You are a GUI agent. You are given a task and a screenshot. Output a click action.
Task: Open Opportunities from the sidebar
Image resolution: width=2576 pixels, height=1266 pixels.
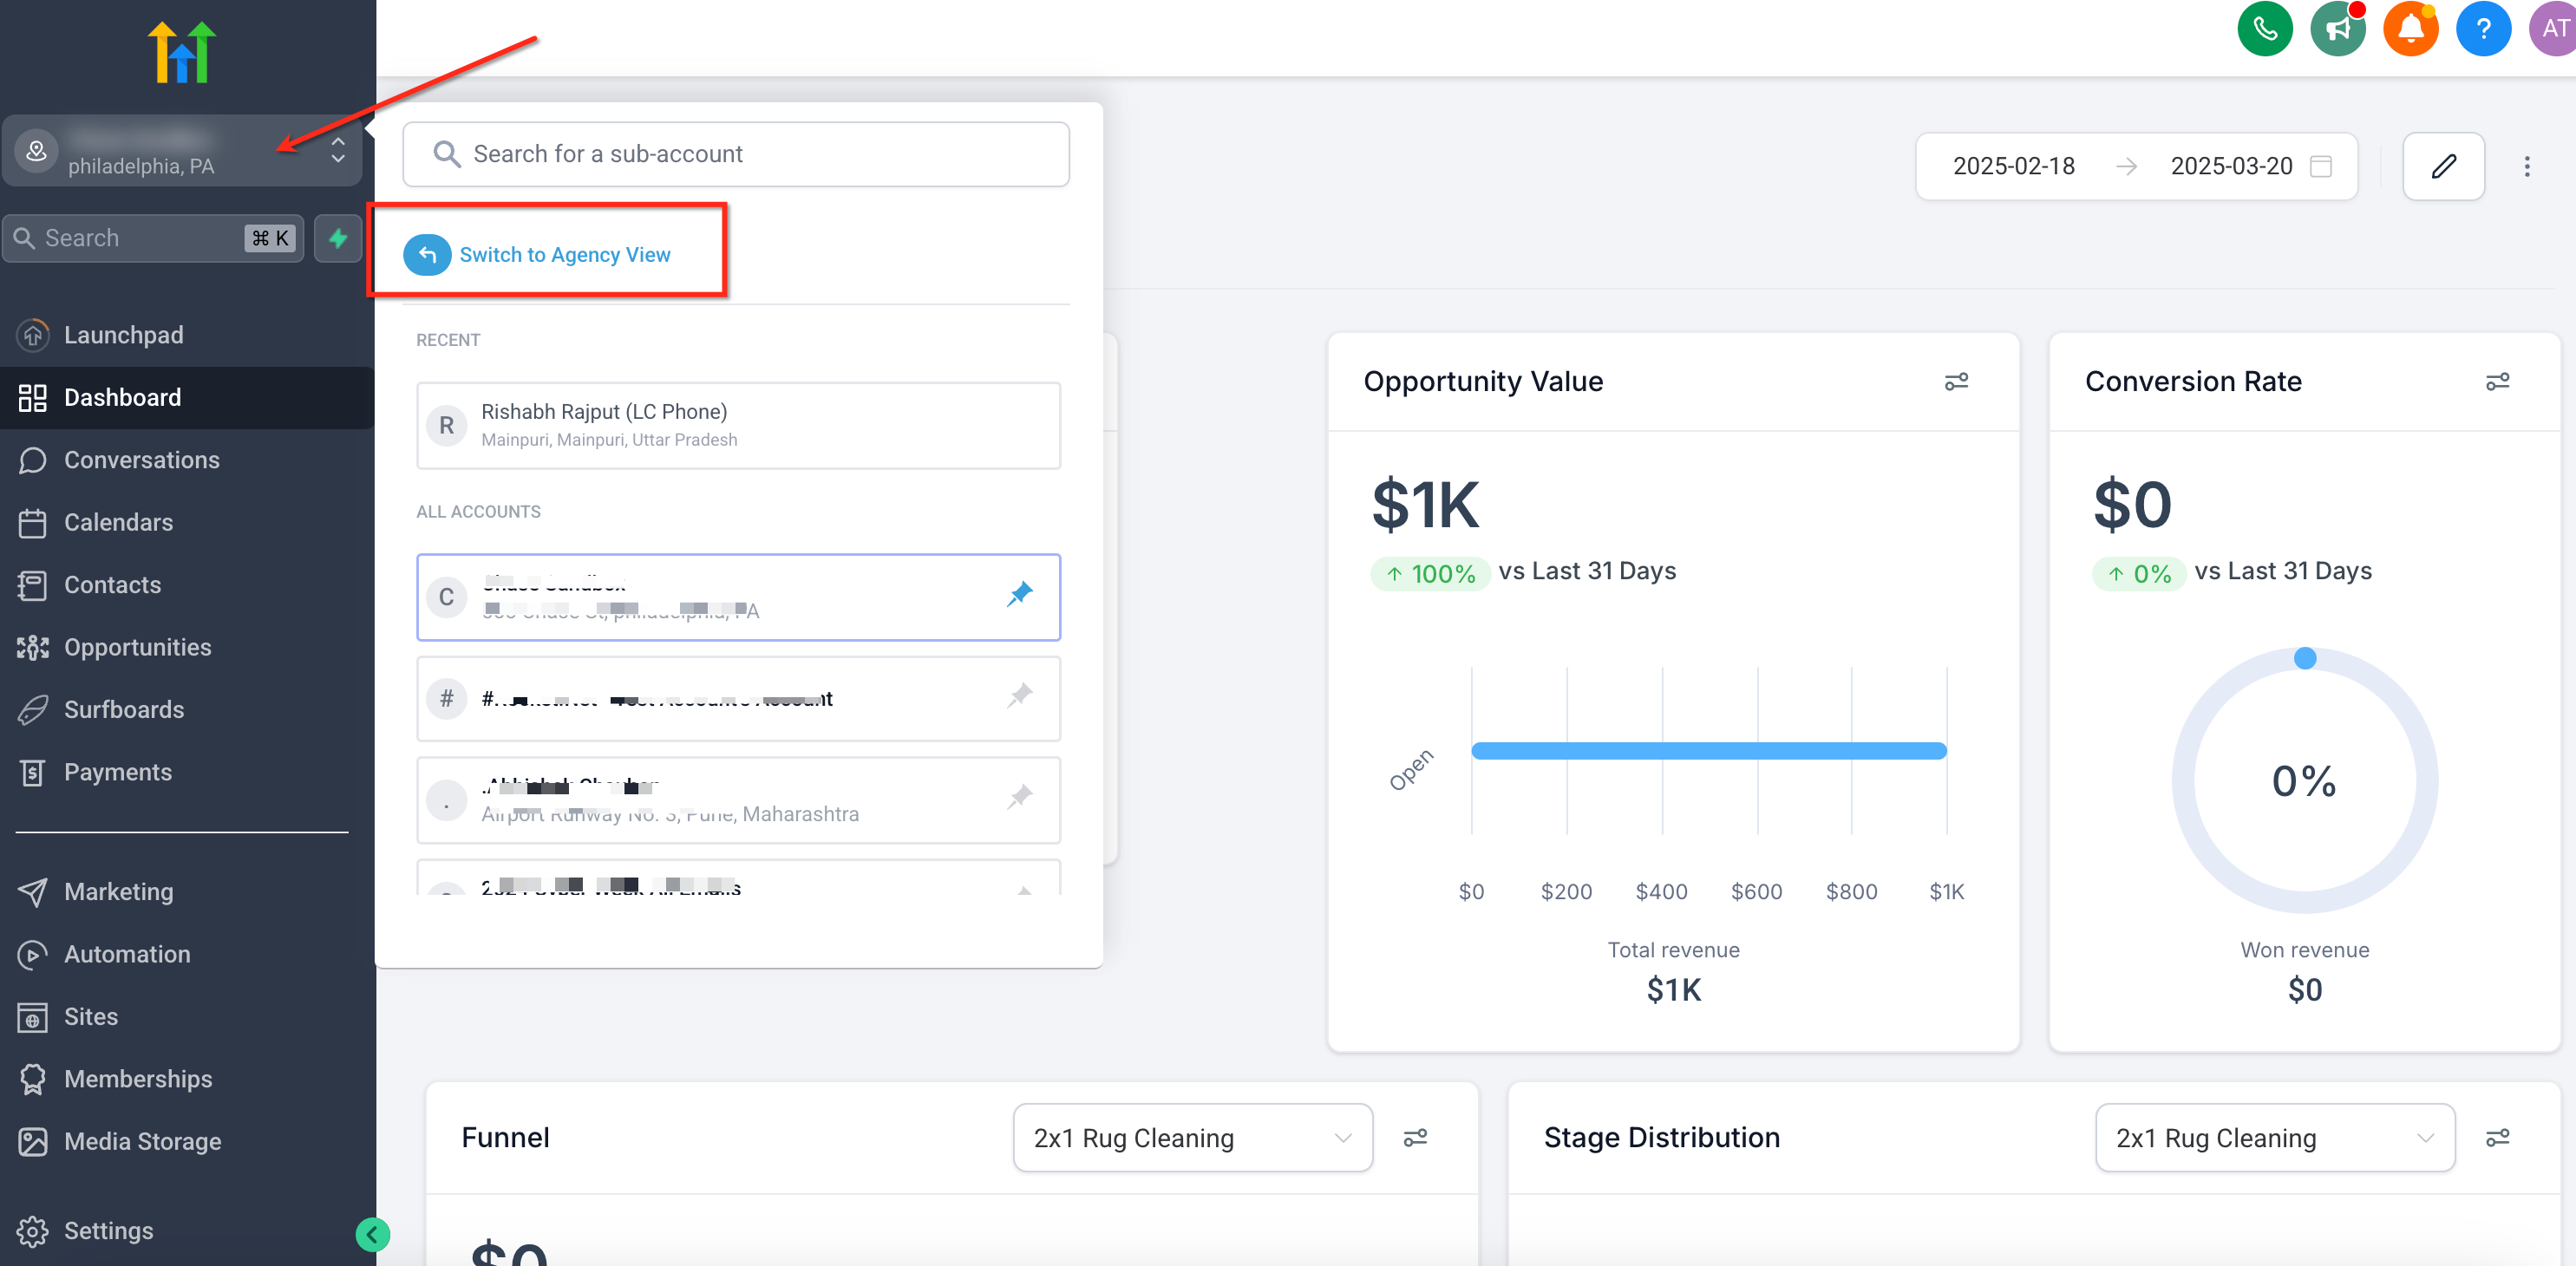137,647
